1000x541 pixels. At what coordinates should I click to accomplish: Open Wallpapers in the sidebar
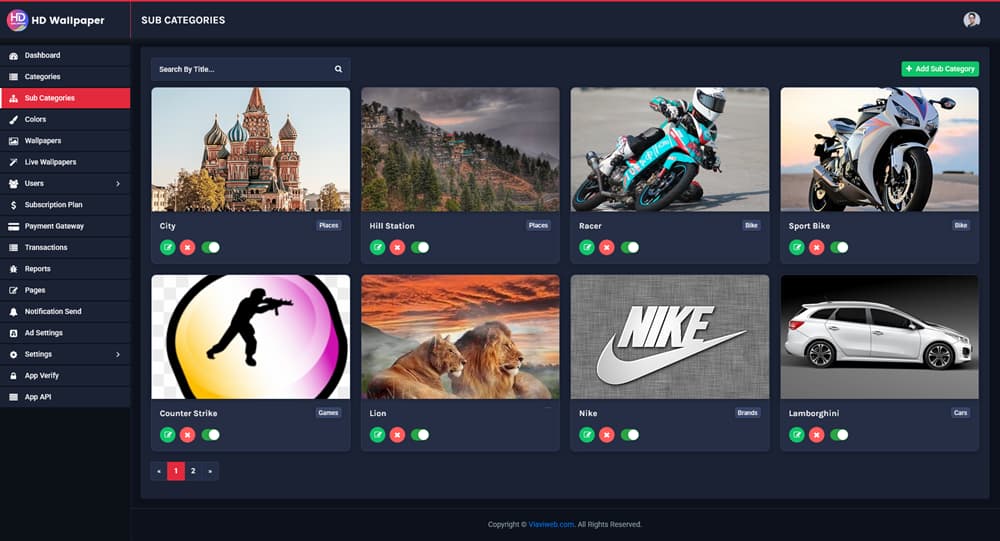point(65,141)
